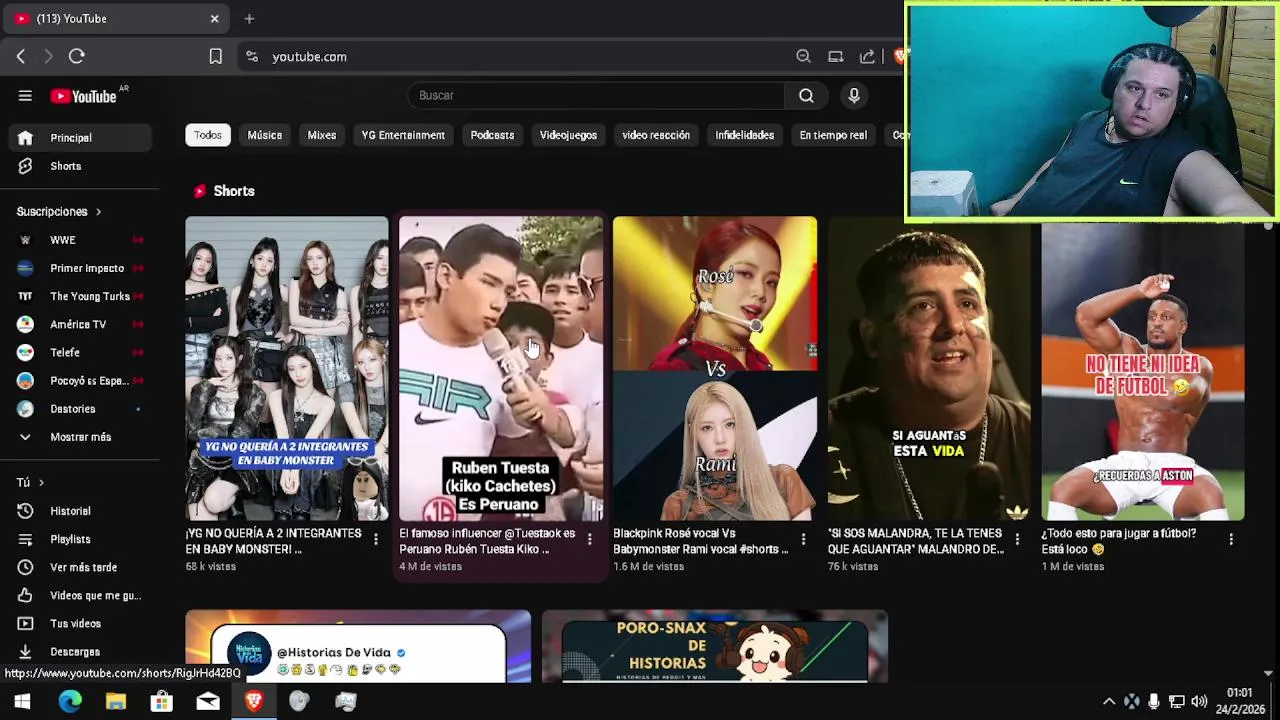
Task: Open Poro-Snax de Historias video thumbnail
Action: 715,646
